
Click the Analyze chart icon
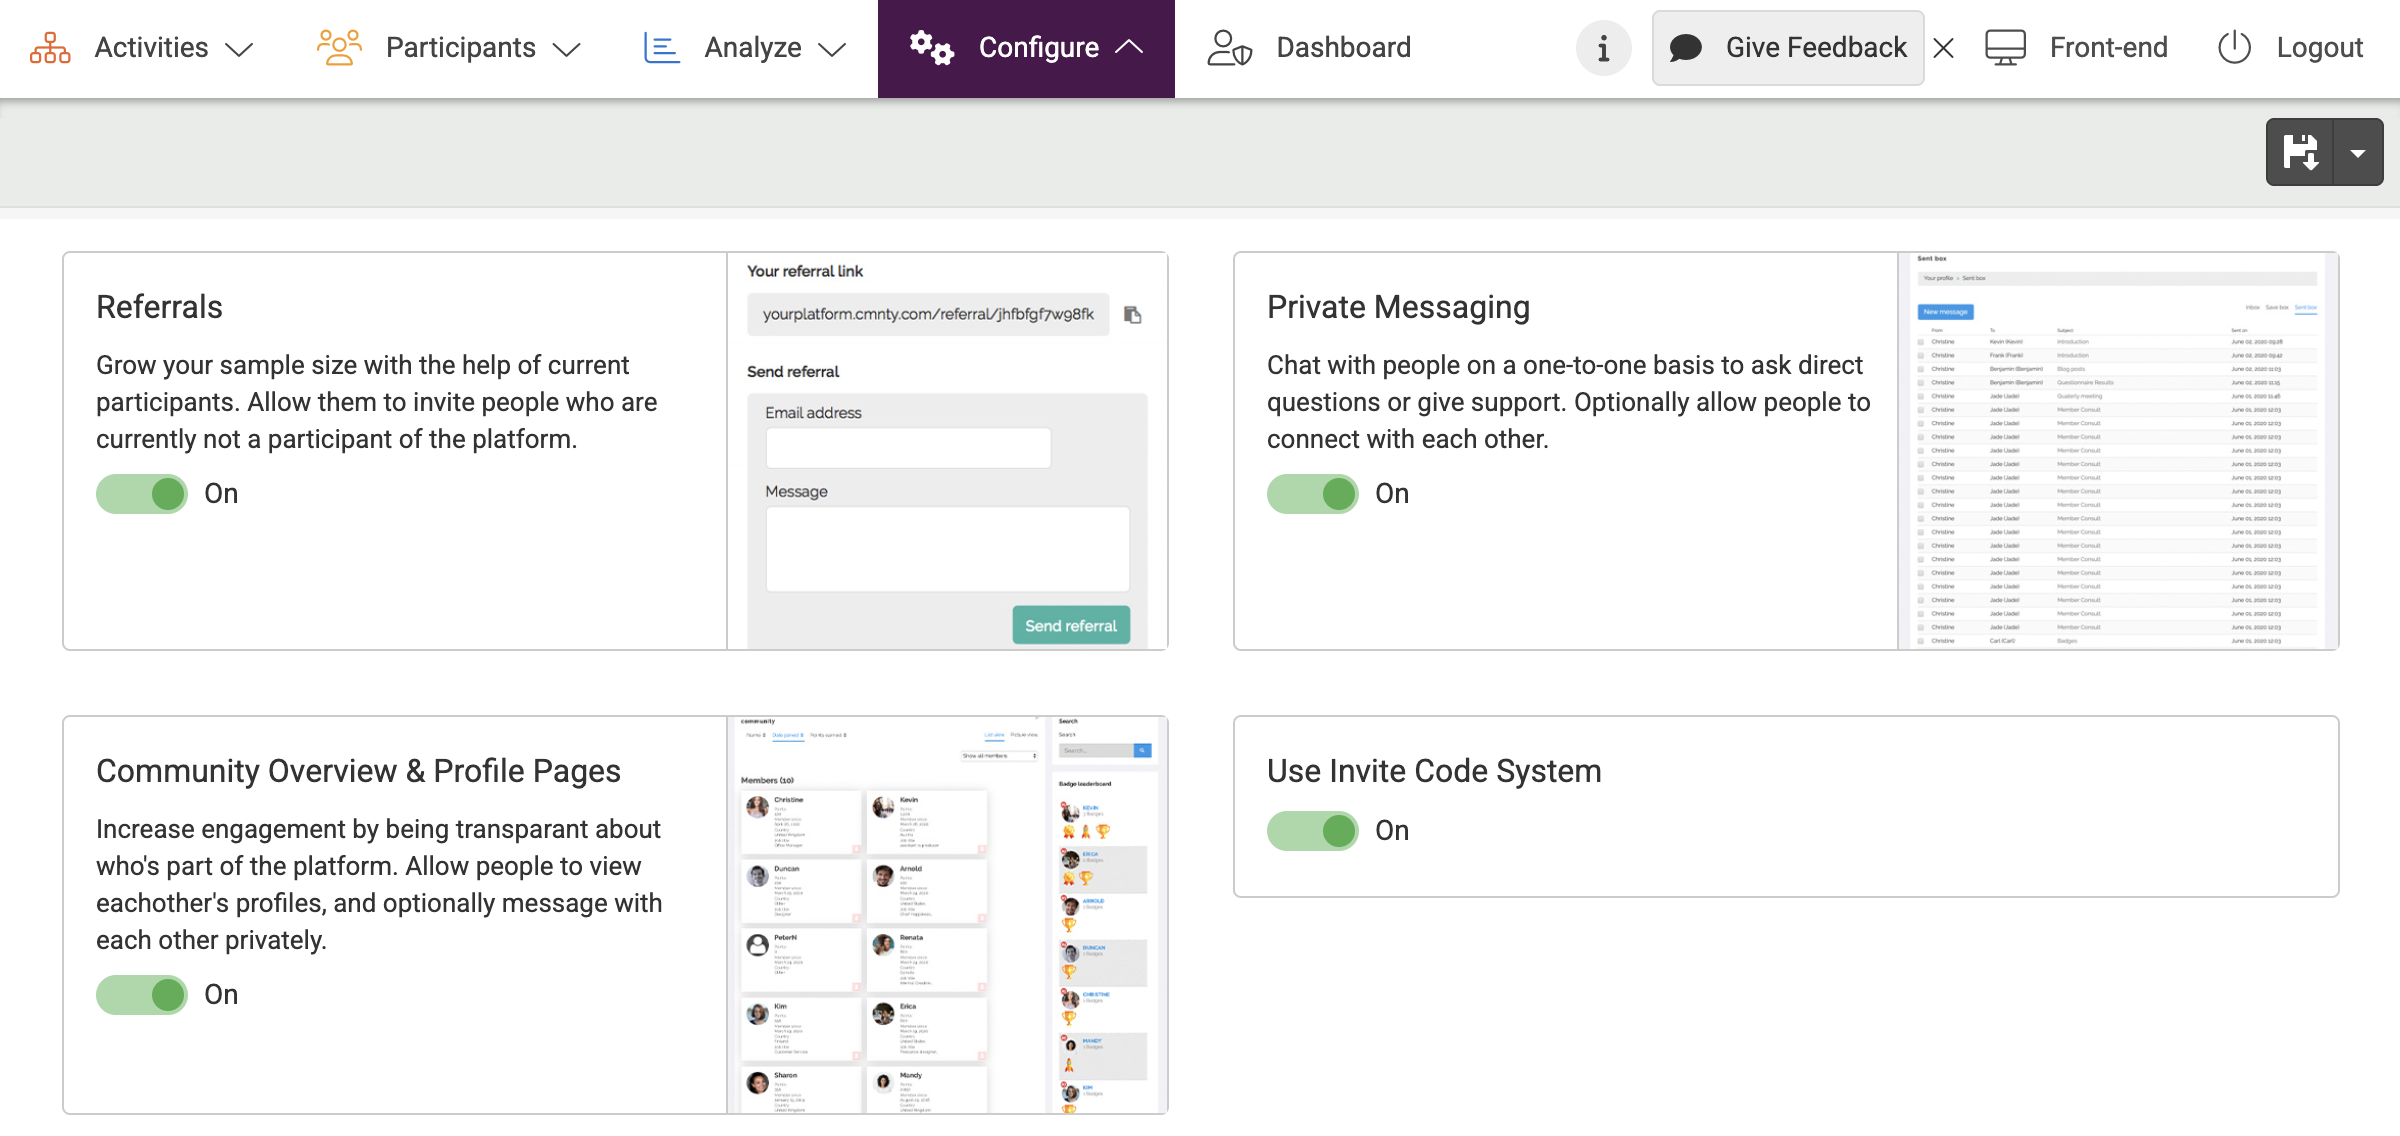point(661,48)
